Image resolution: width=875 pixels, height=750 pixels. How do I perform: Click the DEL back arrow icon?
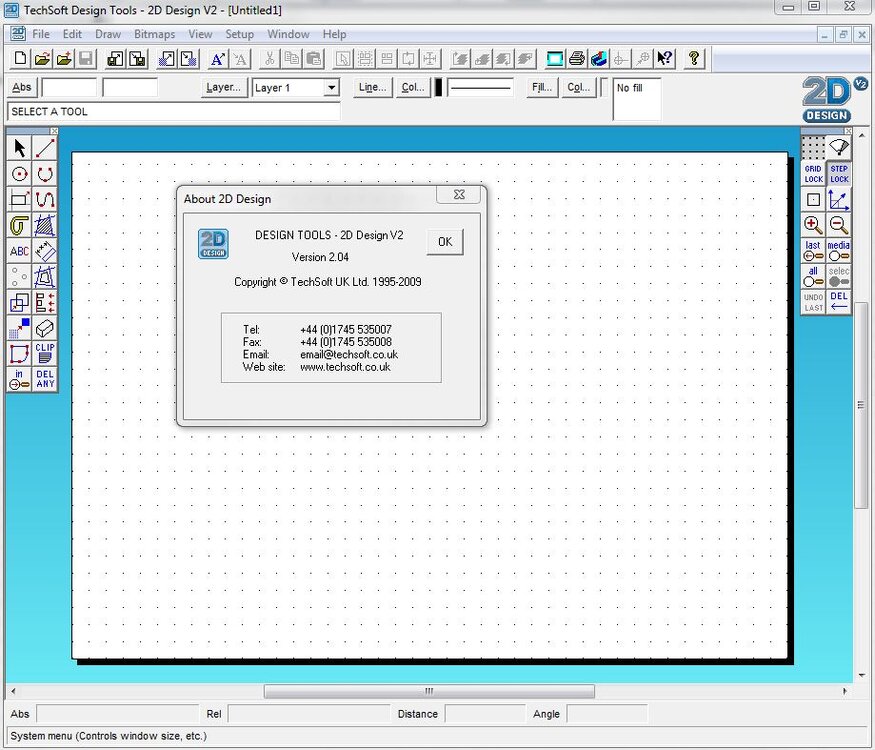tap(839, 302)
